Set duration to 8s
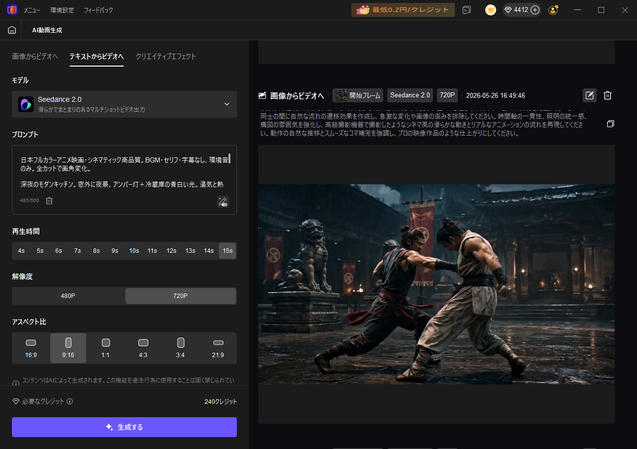 point(96,251)
